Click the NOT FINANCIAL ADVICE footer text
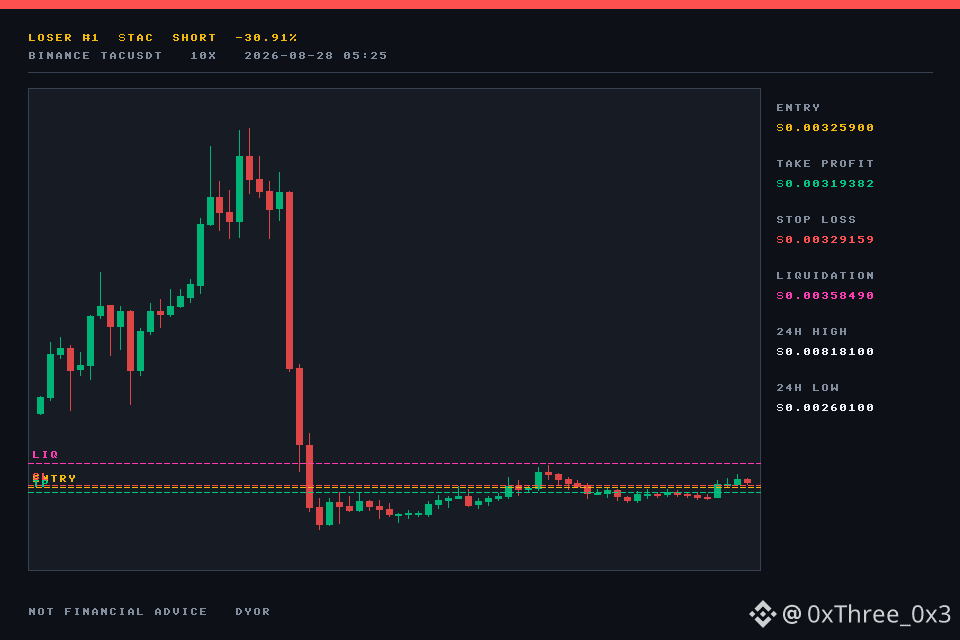 pyautogui.click(x=118, y=611)
